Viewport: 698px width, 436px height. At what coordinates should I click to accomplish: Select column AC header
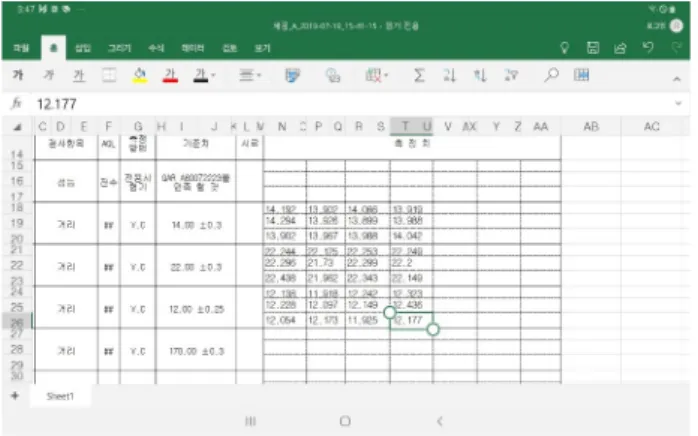(x=652, y=126)
